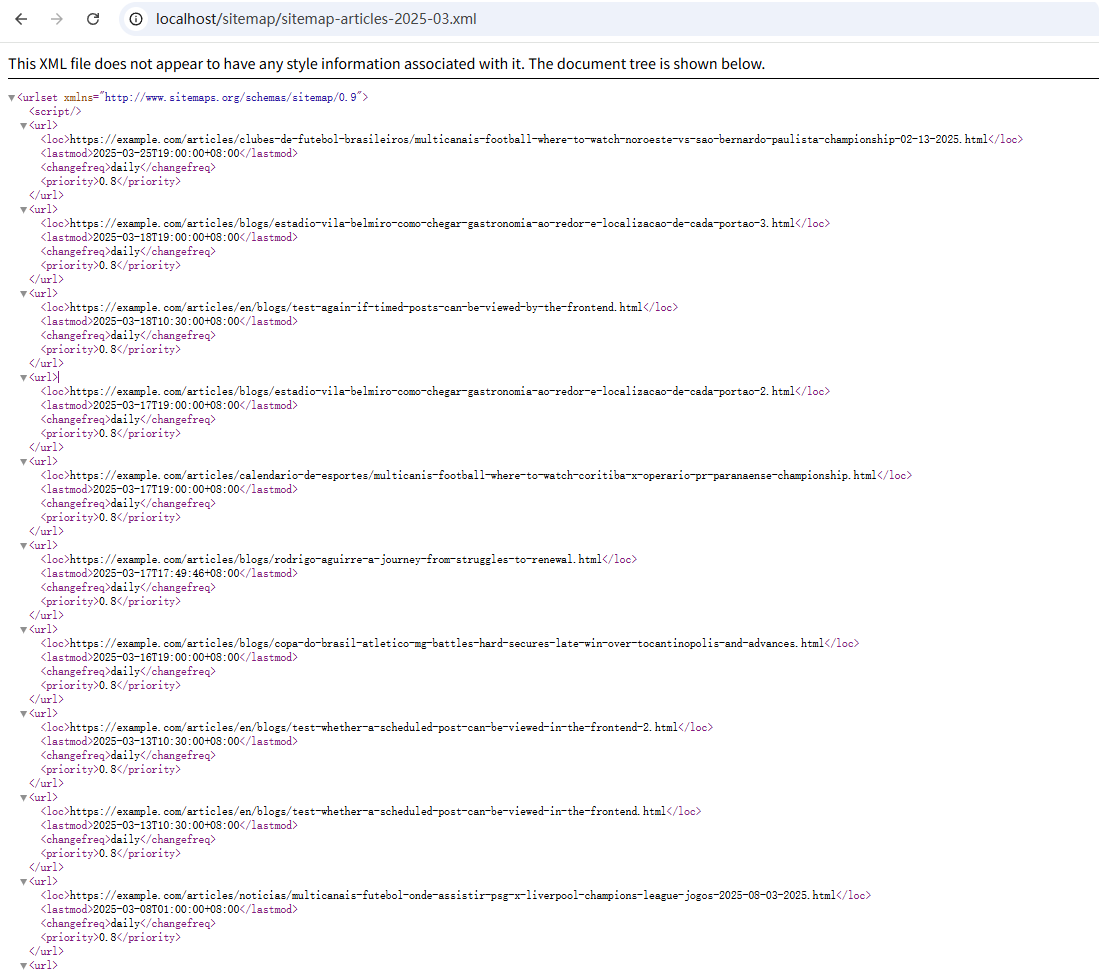This screenshot has height=972, width=1099.
Task: Collapse the root urlset node triangle
Action: (11, 98)
